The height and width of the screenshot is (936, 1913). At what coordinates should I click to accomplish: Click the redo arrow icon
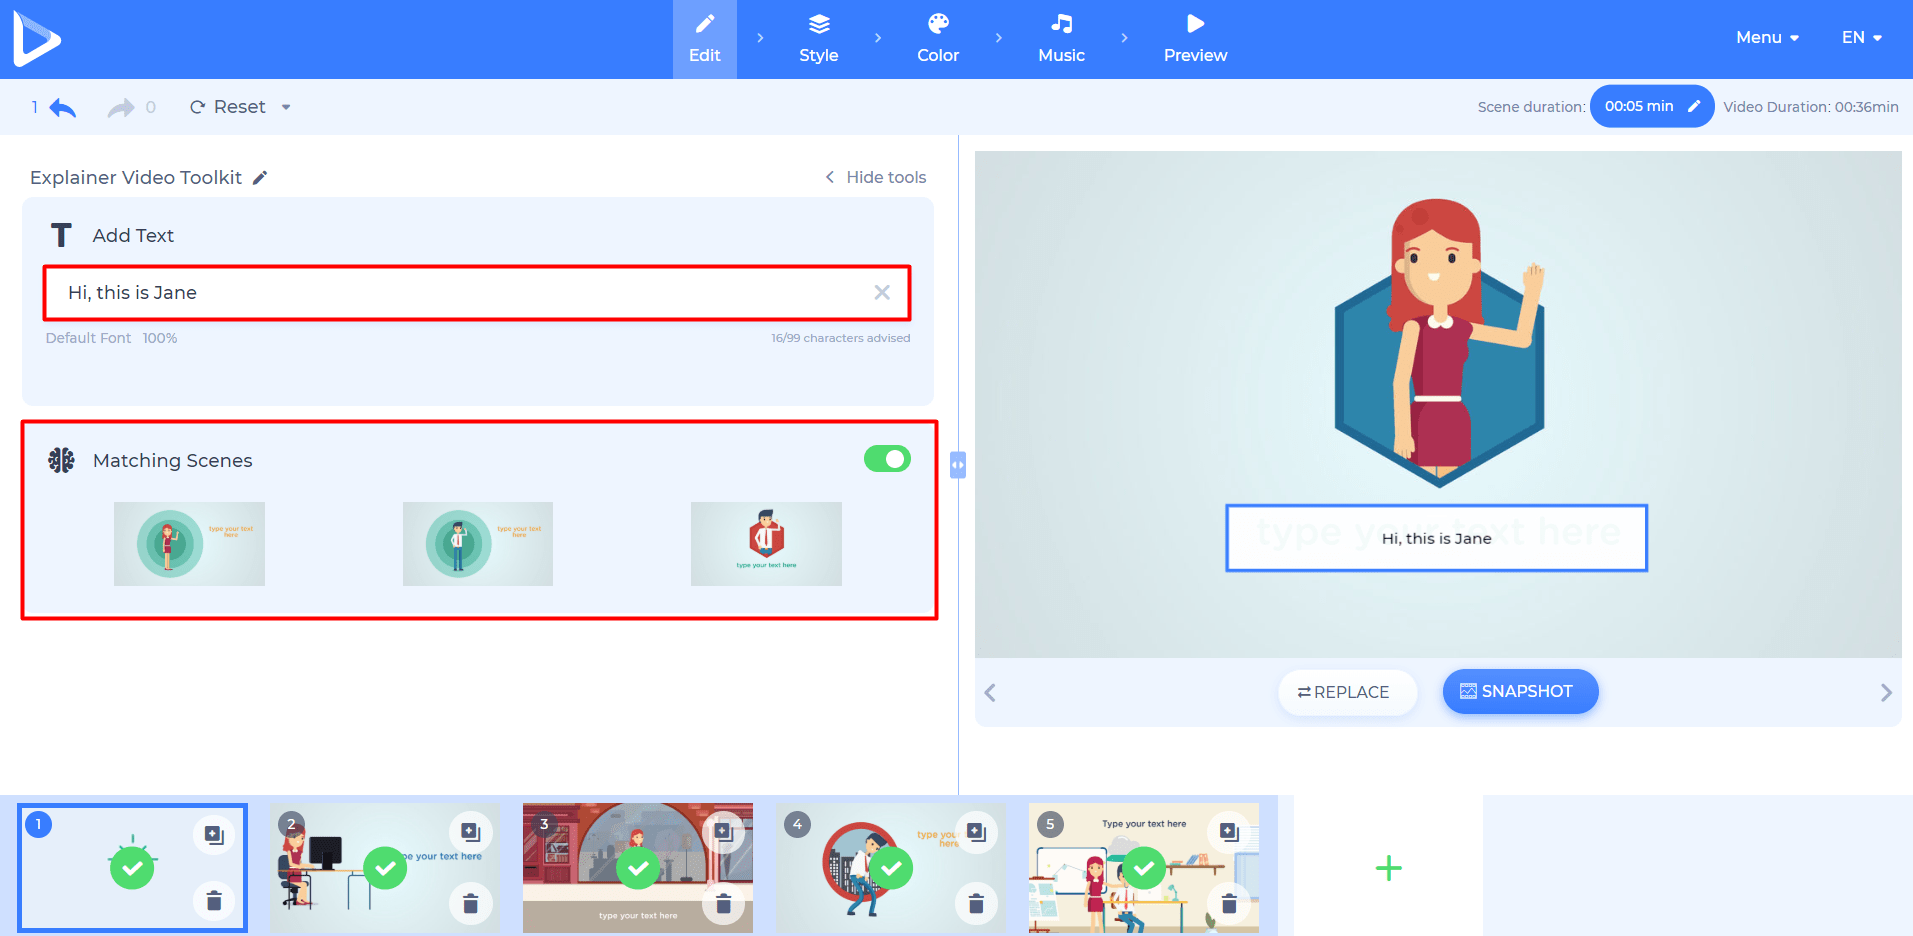click(120, 106)
